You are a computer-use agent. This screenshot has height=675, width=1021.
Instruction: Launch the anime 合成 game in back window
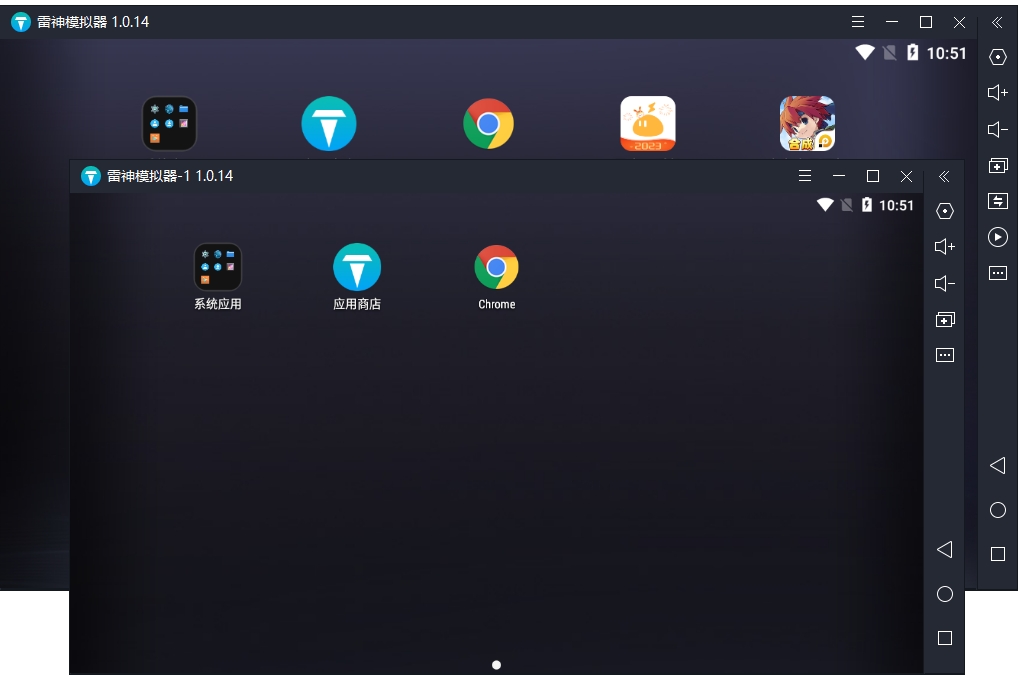point(807,124)
